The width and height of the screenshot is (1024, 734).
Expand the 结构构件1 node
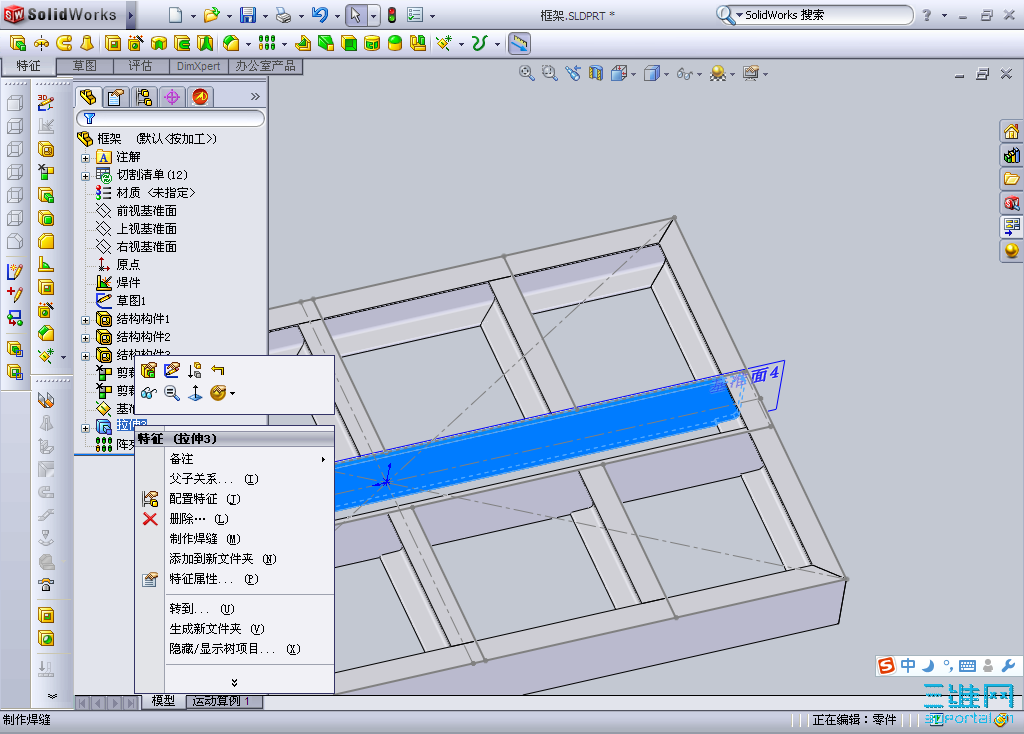(86, 320)
